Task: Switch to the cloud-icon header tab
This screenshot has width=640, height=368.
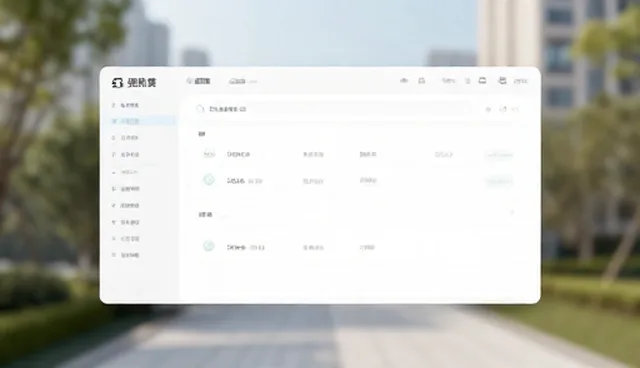Action: coord(243,81)
